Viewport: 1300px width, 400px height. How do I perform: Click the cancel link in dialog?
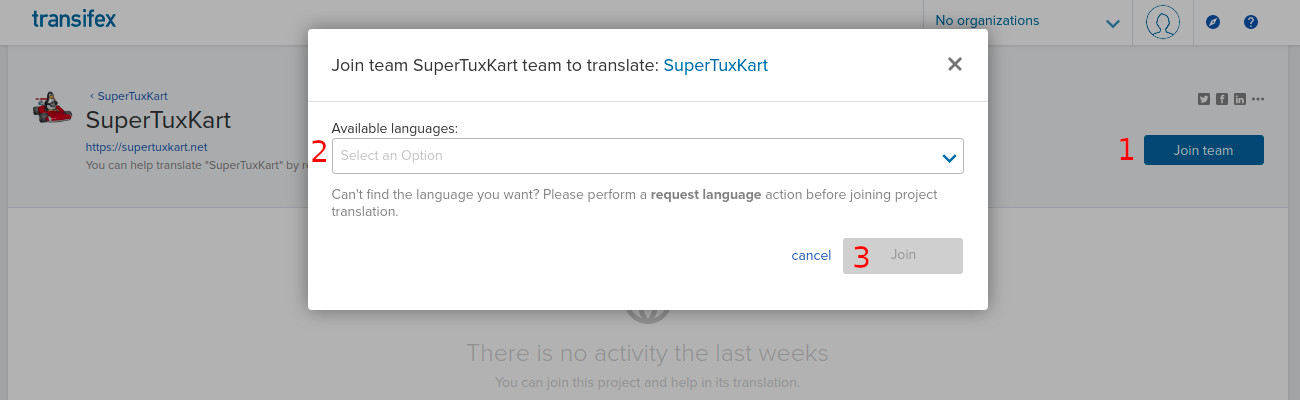(811, 255)
